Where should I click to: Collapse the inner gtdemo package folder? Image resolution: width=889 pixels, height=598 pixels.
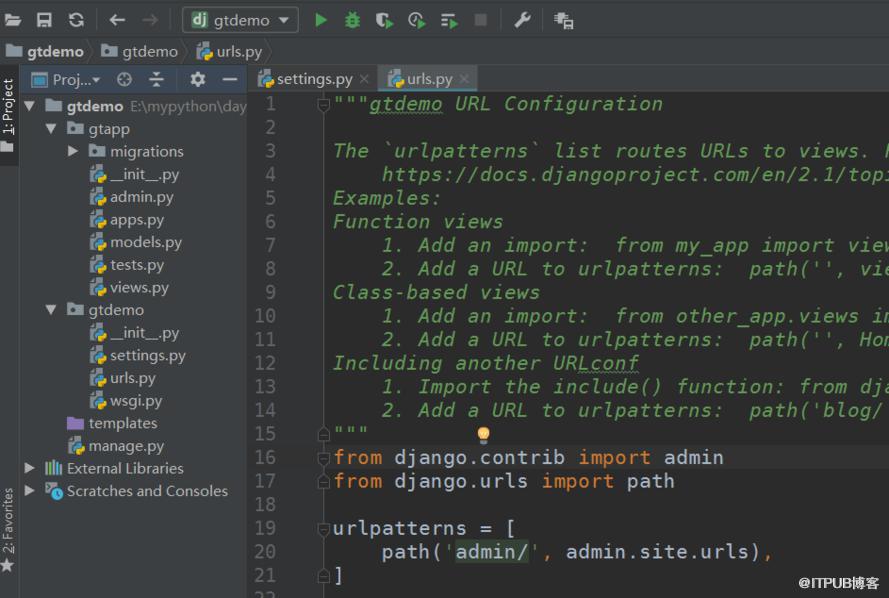[51, 309]
